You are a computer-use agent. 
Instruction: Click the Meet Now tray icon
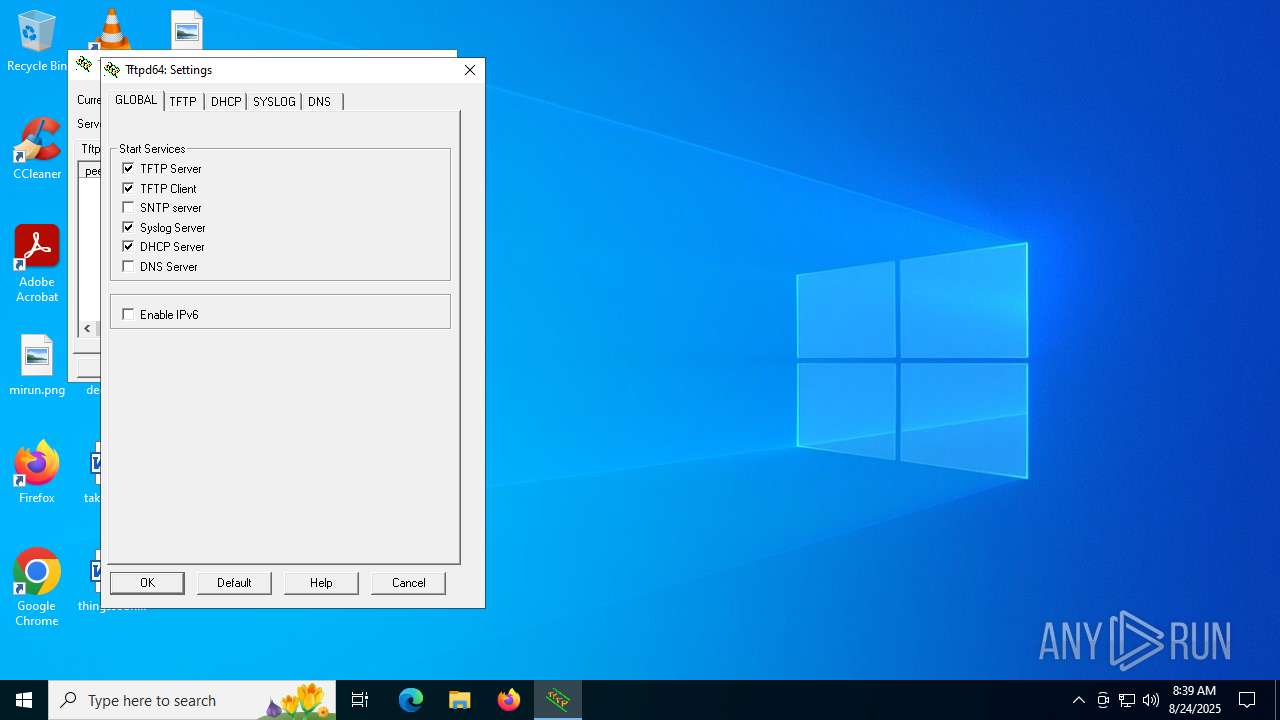click(x=1103, y=700)
